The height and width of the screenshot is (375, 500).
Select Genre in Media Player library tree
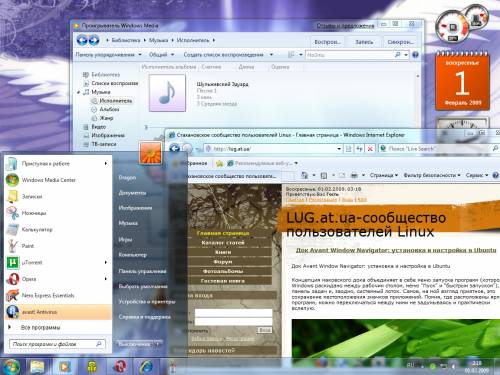click(106, 118)
